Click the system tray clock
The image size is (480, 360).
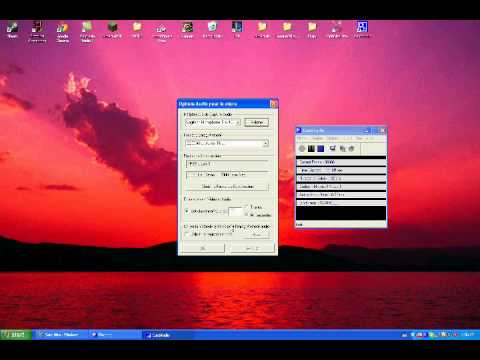pos(469,334)
